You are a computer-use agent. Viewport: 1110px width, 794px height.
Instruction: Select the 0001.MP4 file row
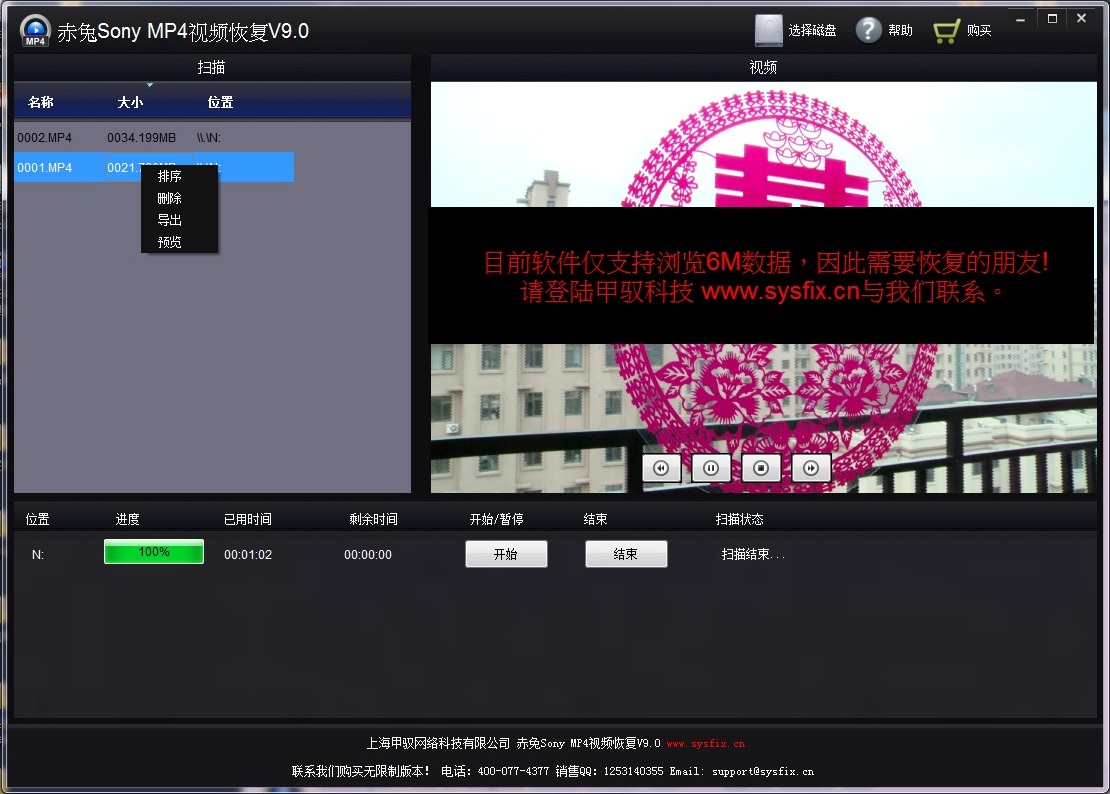[154, 167]
